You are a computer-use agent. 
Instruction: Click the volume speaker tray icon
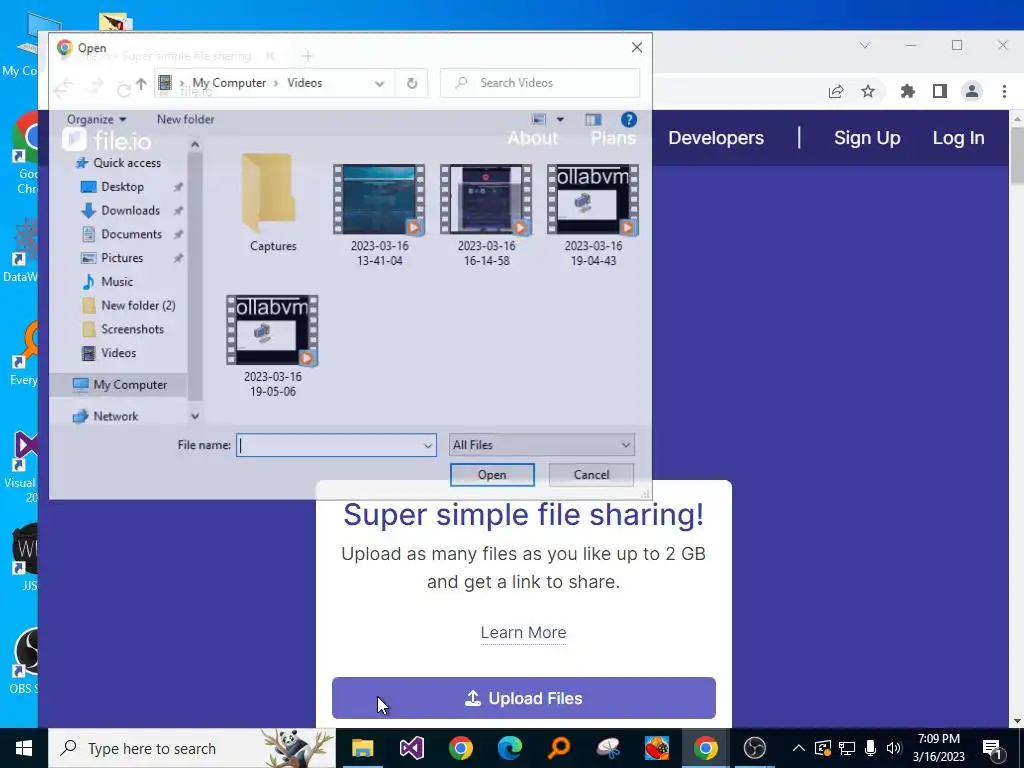tap(894, 748)
